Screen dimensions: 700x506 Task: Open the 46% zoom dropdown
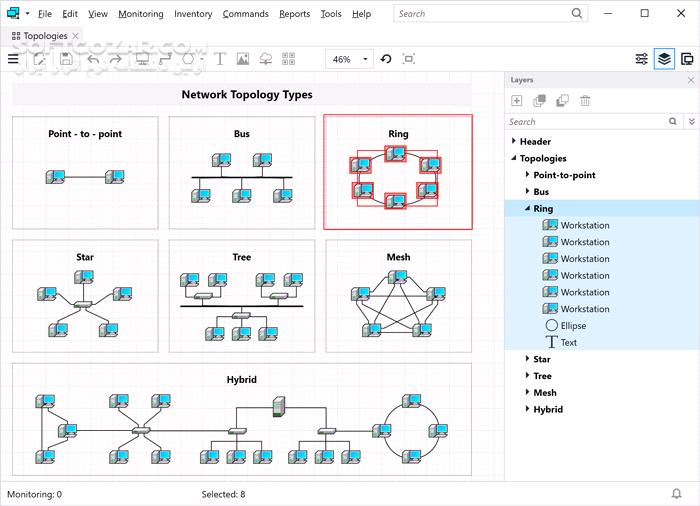[x=365, y=59]
